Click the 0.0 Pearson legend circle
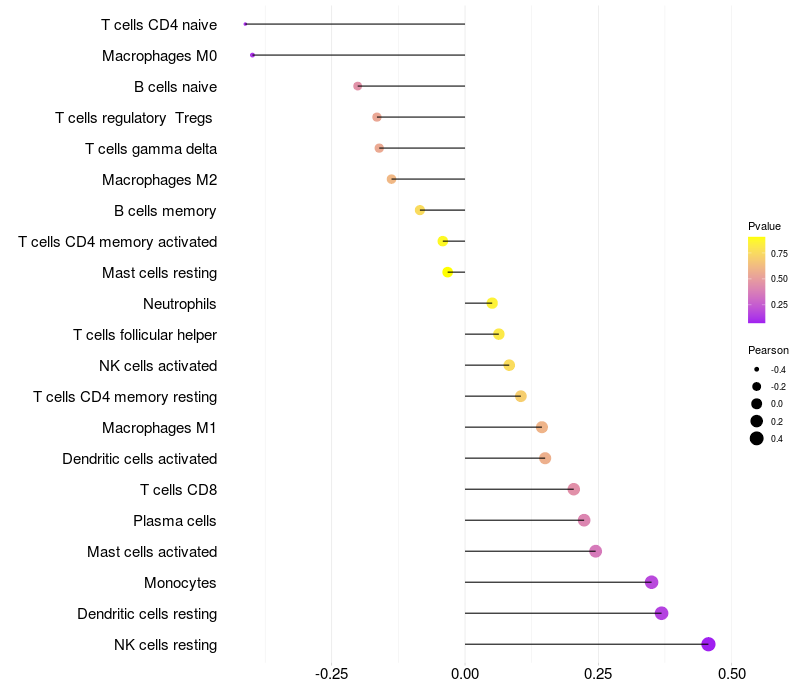 click(757, 404)
